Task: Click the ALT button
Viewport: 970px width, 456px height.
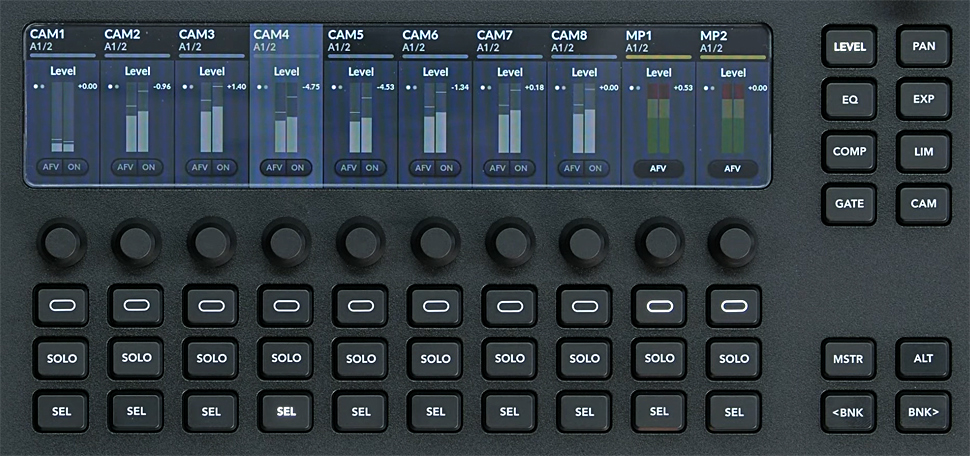Action: 924,359
